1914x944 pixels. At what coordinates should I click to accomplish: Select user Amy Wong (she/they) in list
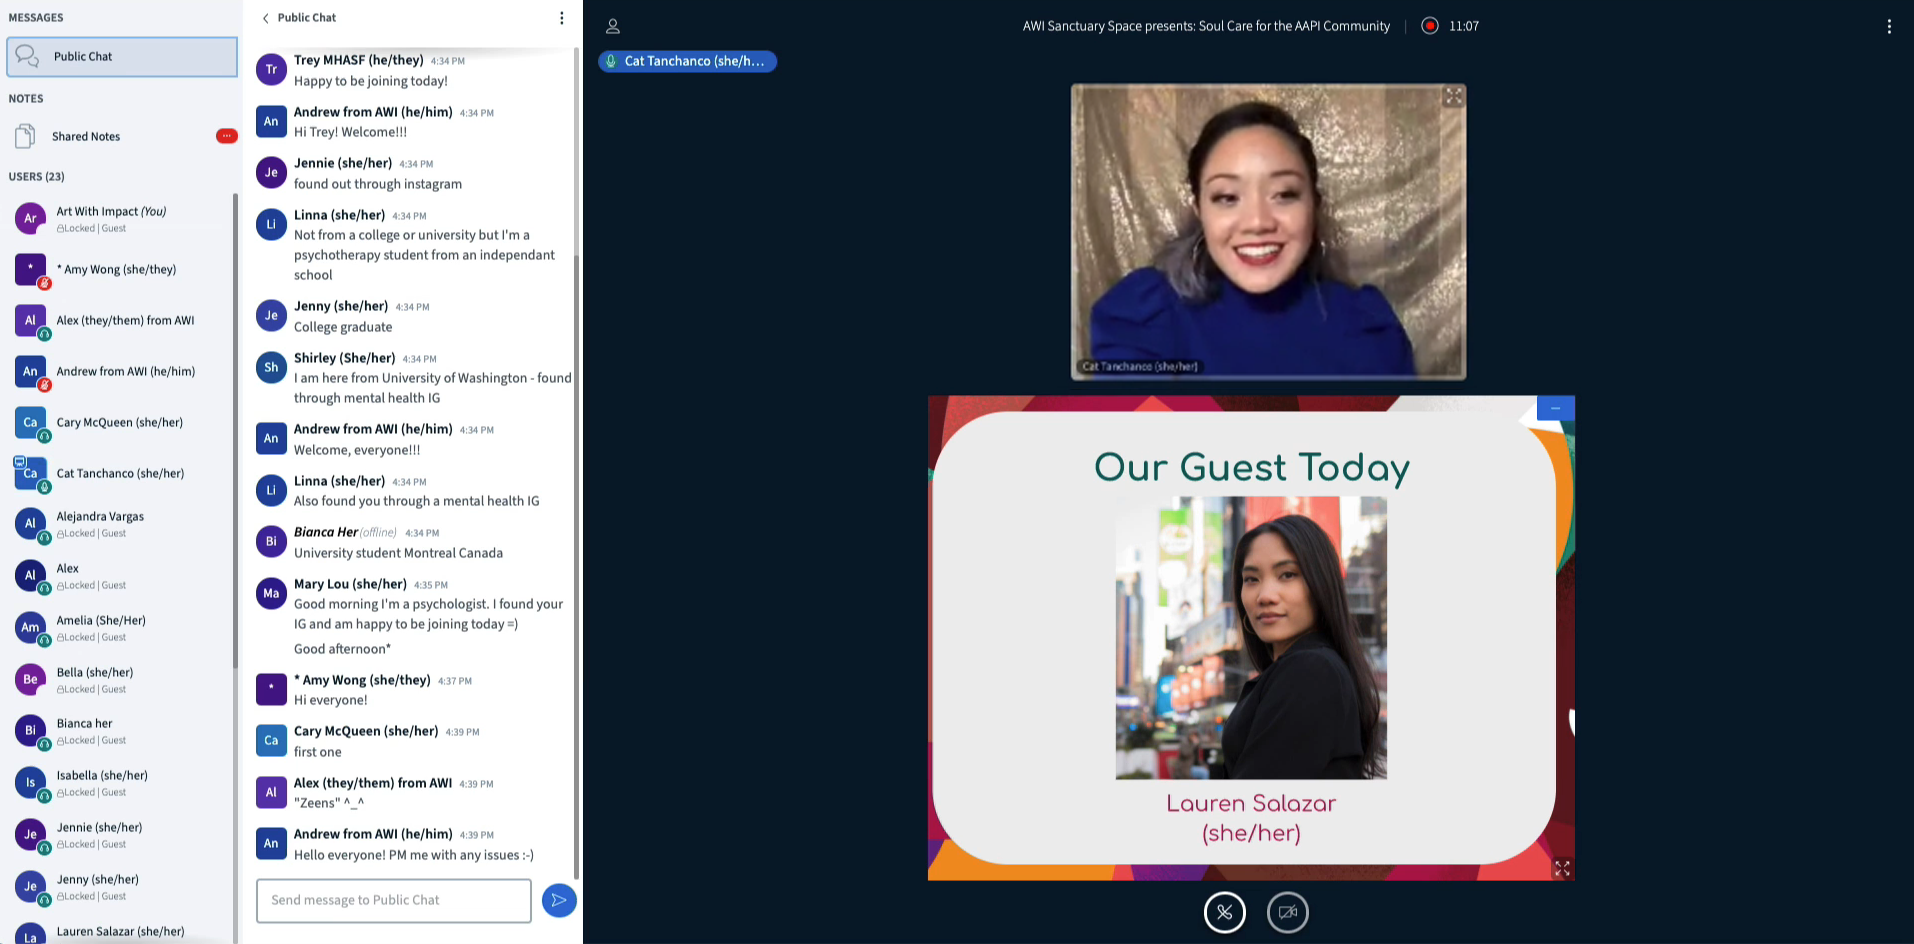[120, 270]
